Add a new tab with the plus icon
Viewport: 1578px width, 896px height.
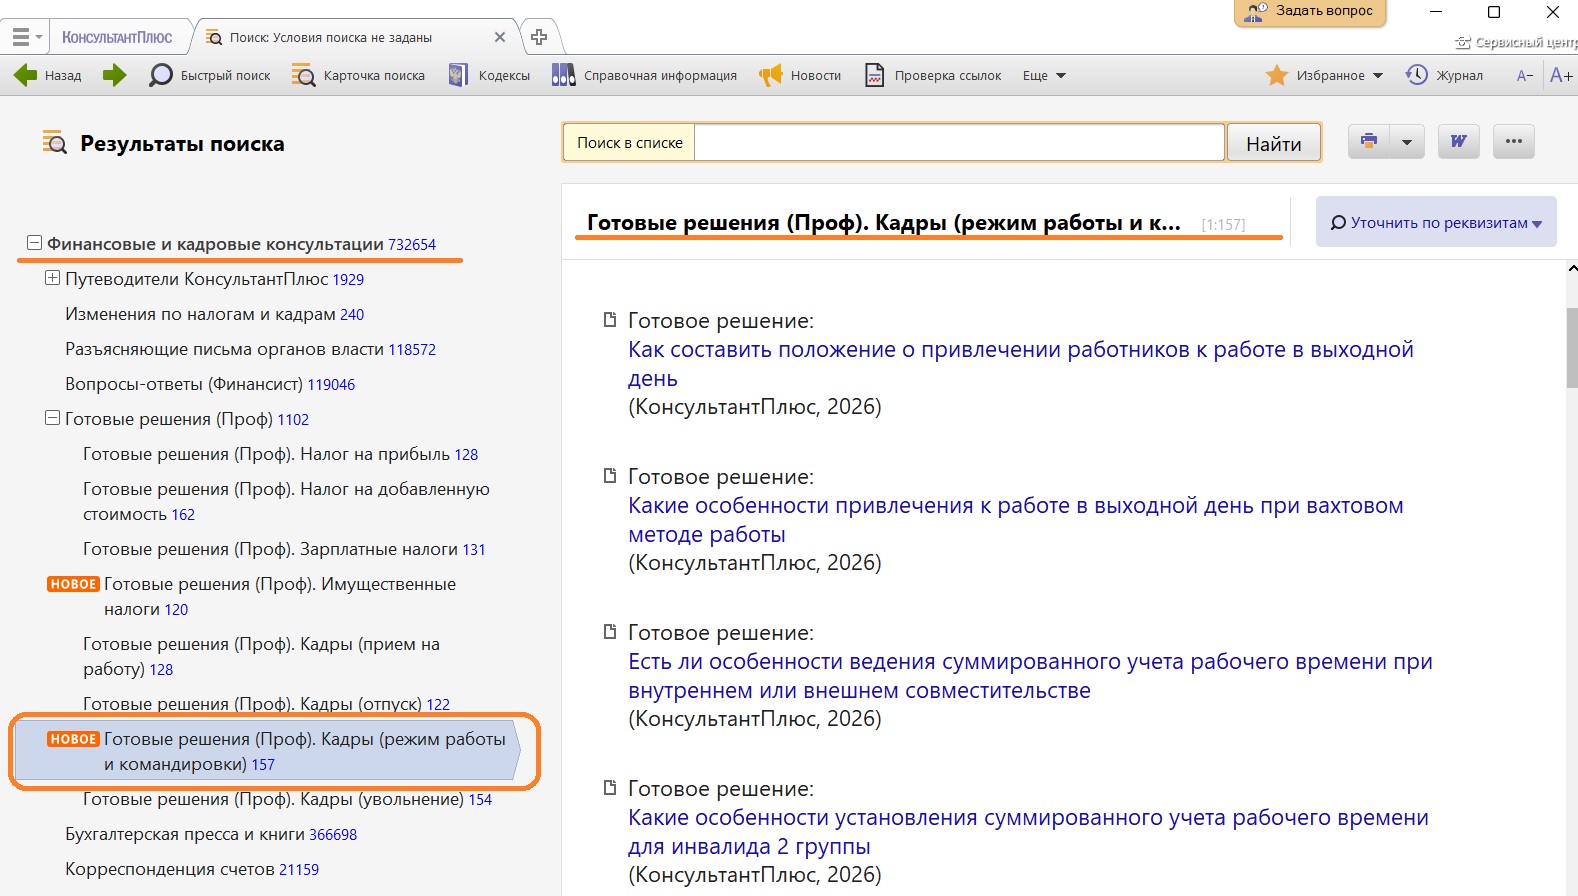[539, 37]
